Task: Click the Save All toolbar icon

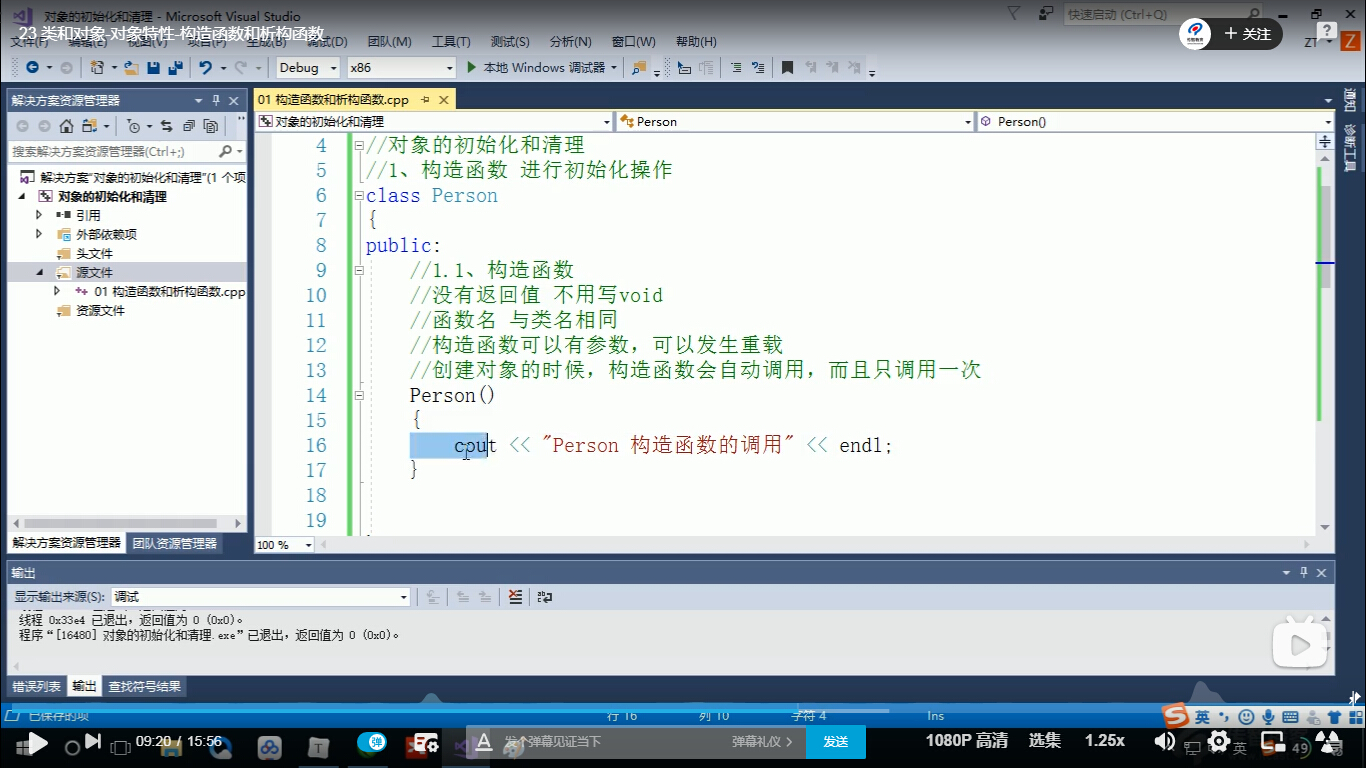Action: click(x=175, y=68)
